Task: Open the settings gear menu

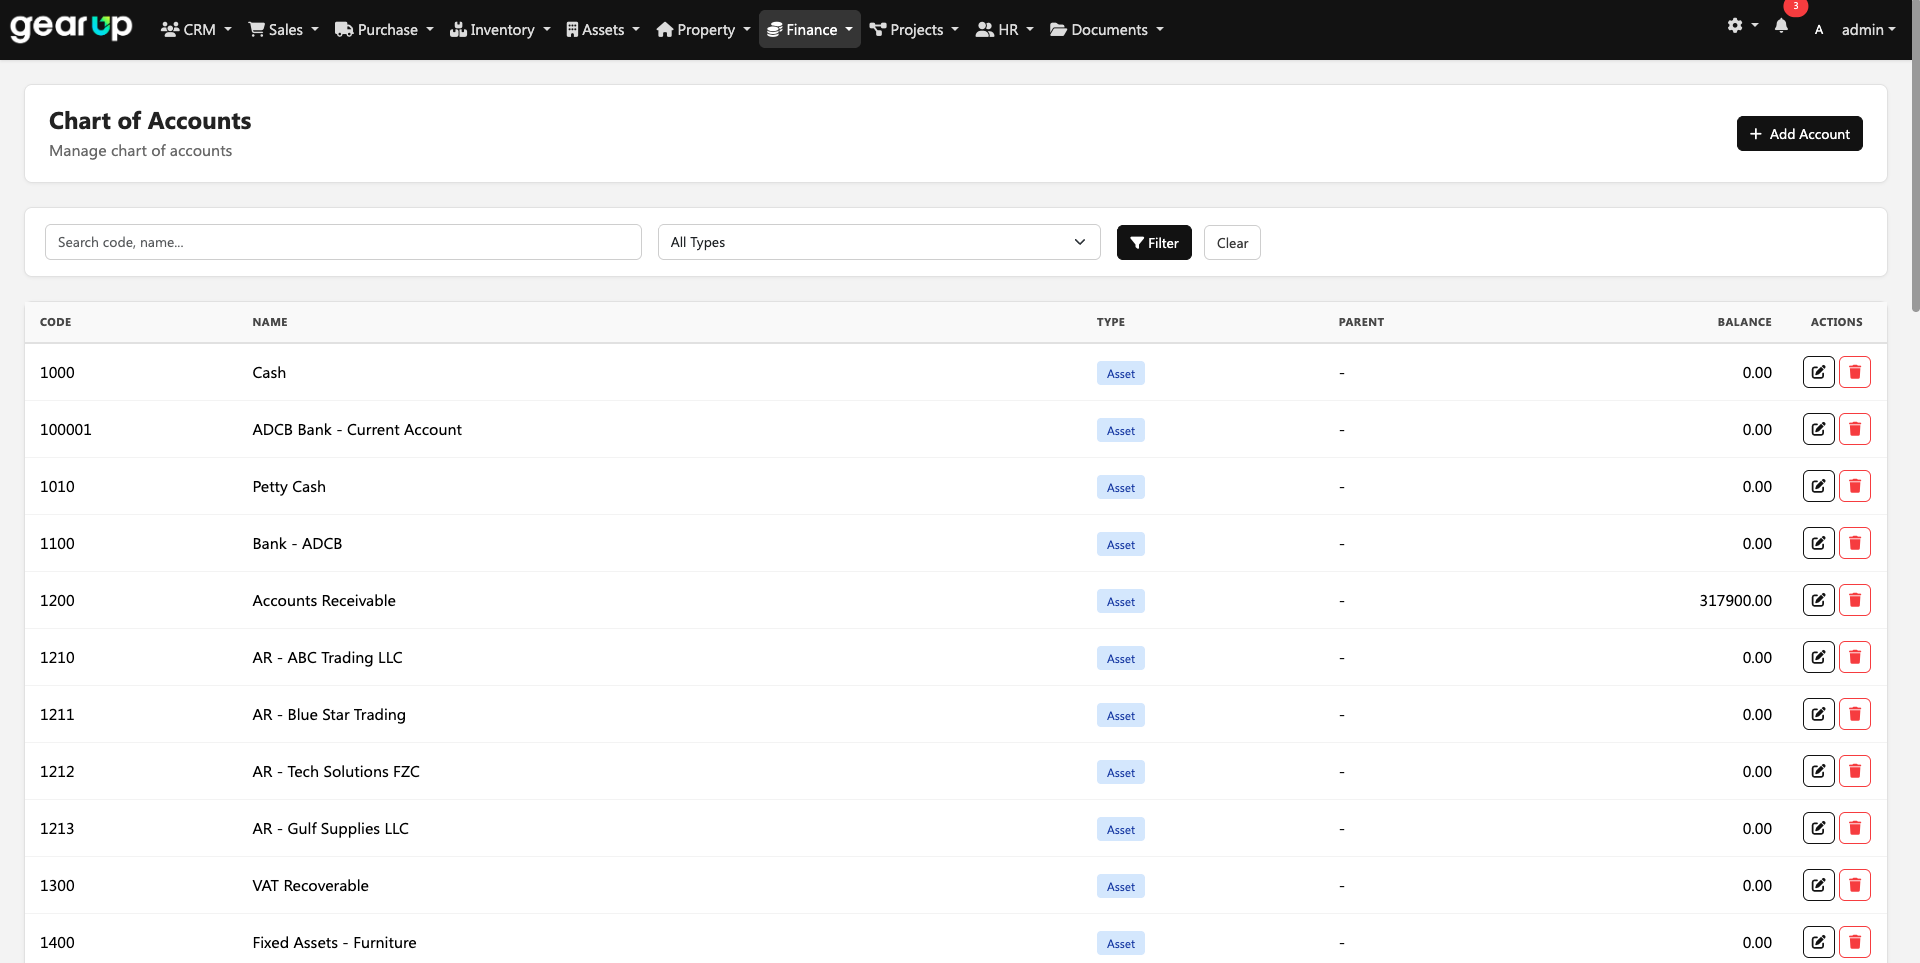Action: (x=1739, y=26)
